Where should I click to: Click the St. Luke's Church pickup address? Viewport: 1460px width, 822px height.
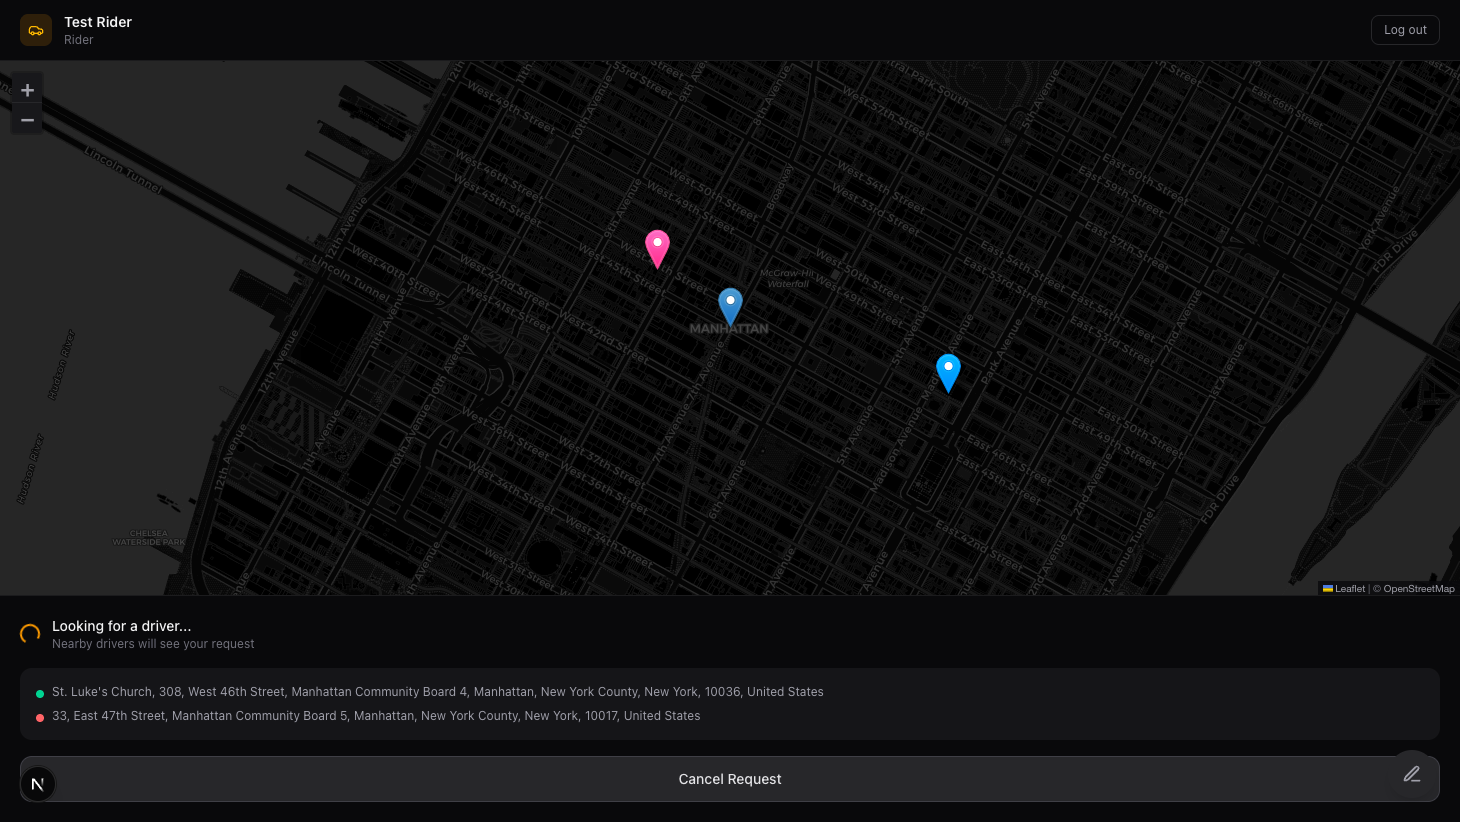tap(437, 692)
